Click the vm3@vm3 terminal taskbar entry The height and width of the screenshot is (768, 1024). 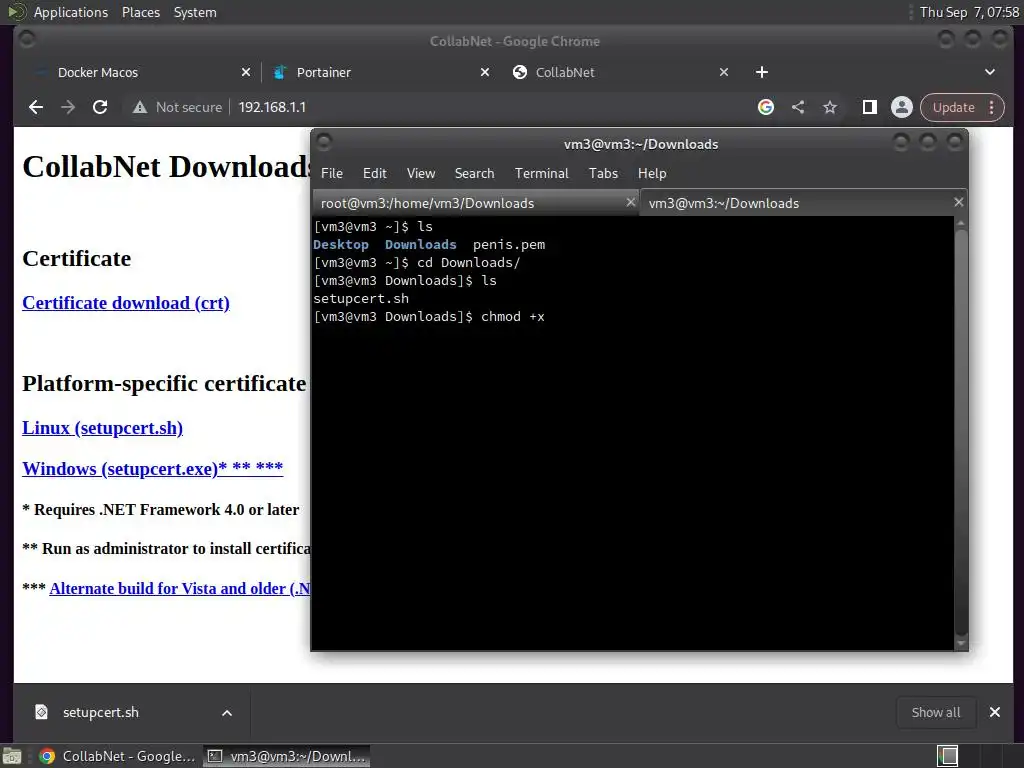tap(287, 756)
